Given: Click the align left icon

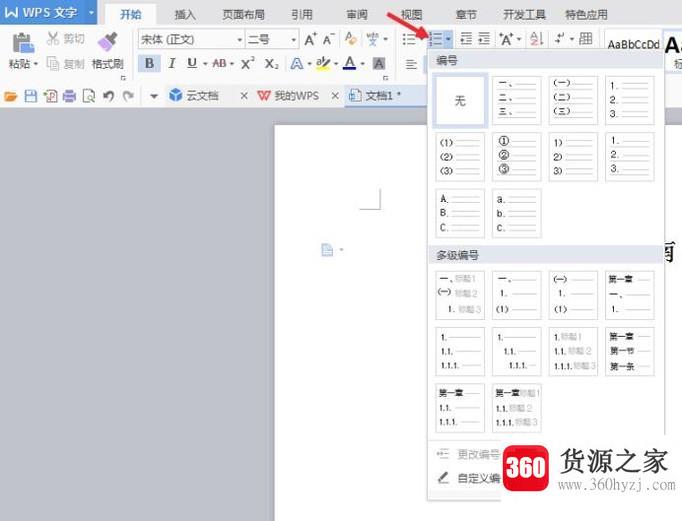Looking at the screenshot, I should pos(411,64).
